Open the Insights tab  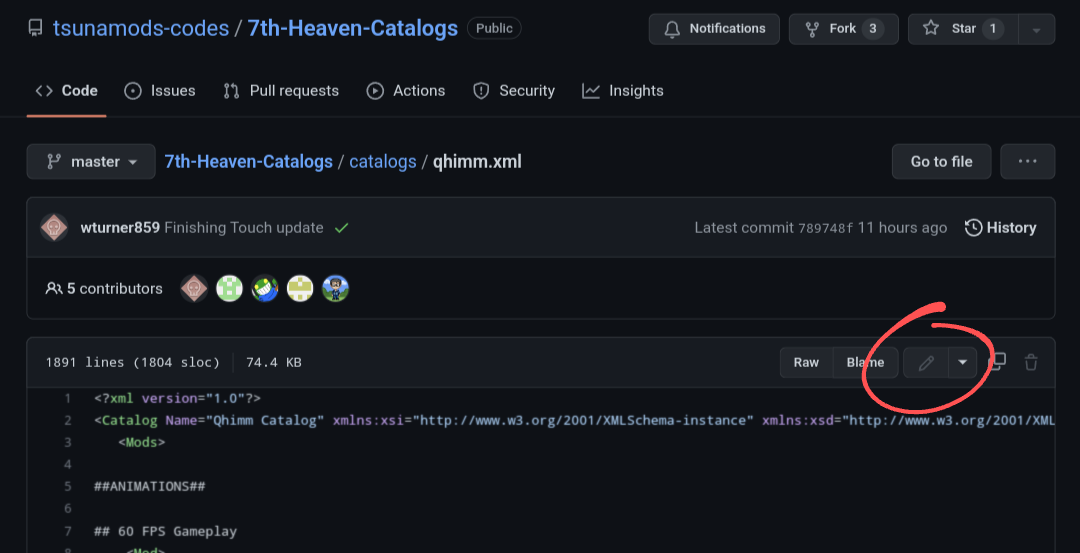coord(623,91)
